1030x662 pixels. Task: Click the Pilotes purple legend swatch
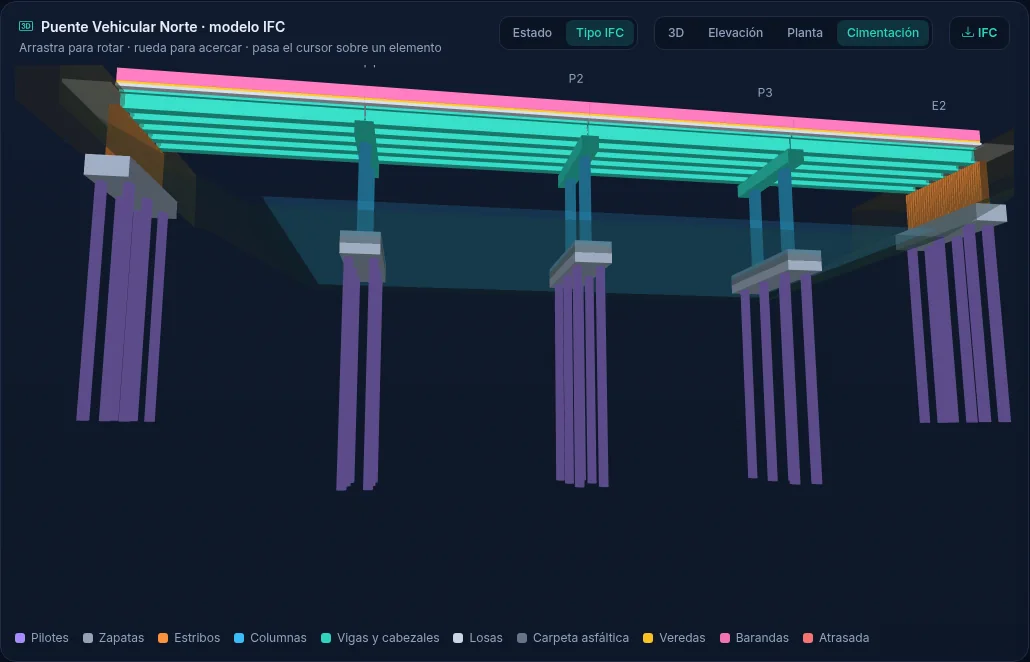[20, 638]
